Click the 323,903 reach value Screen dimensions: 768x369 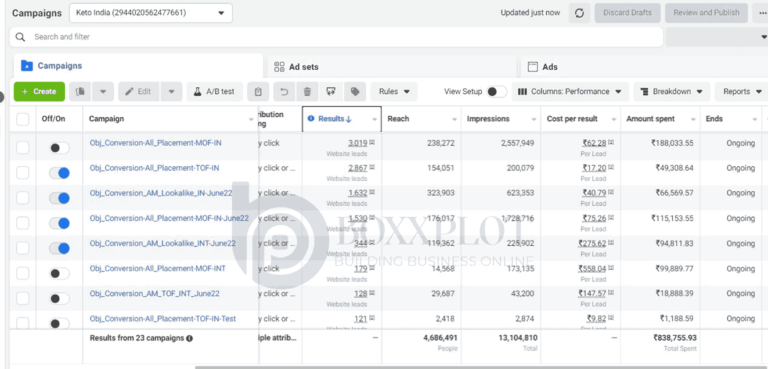pos(441,193)
